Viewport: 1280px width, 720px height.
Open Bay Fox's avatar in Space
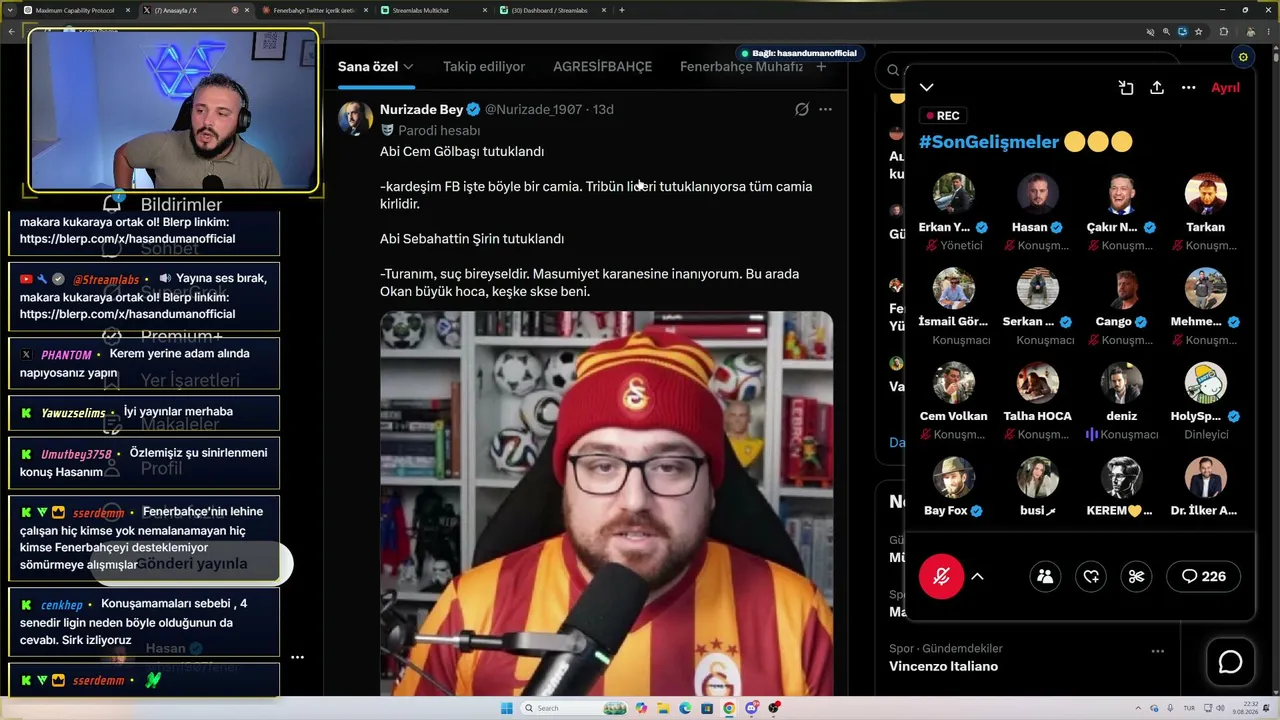(x=953, y=478)
